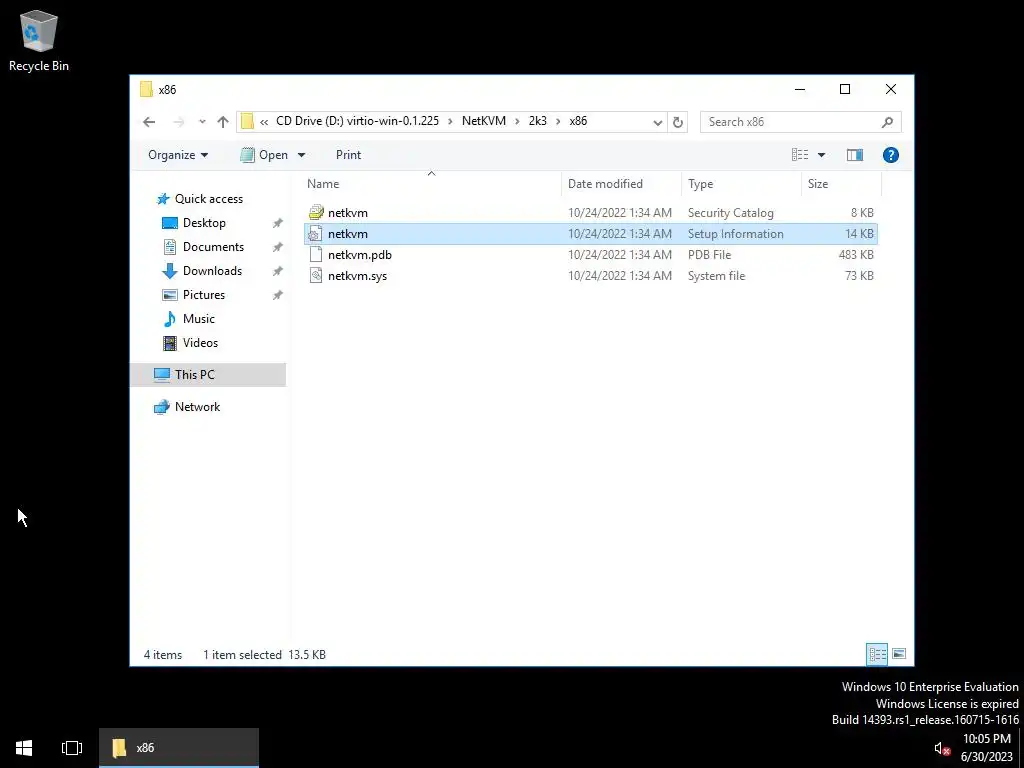Go up one folder level arrow
1024x768 pixels.
coord(223,122)
